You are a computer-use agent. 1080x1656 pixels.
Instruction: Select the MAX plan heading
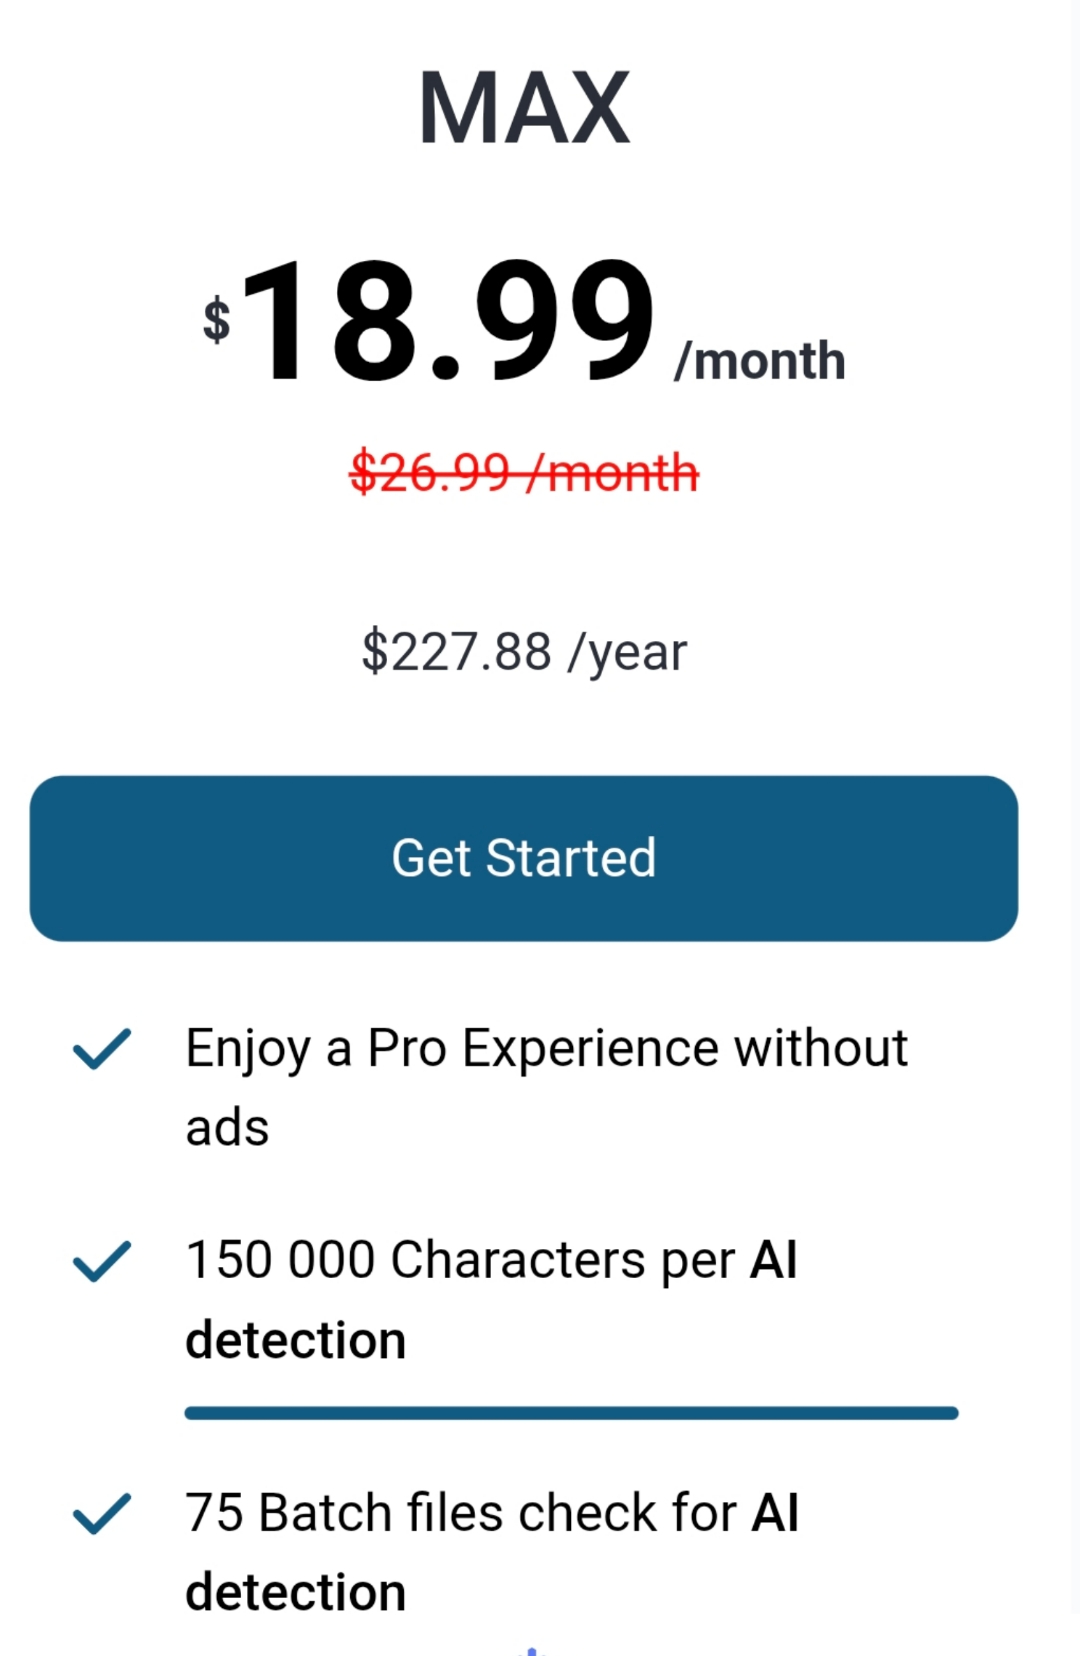(x=524, y=108)
